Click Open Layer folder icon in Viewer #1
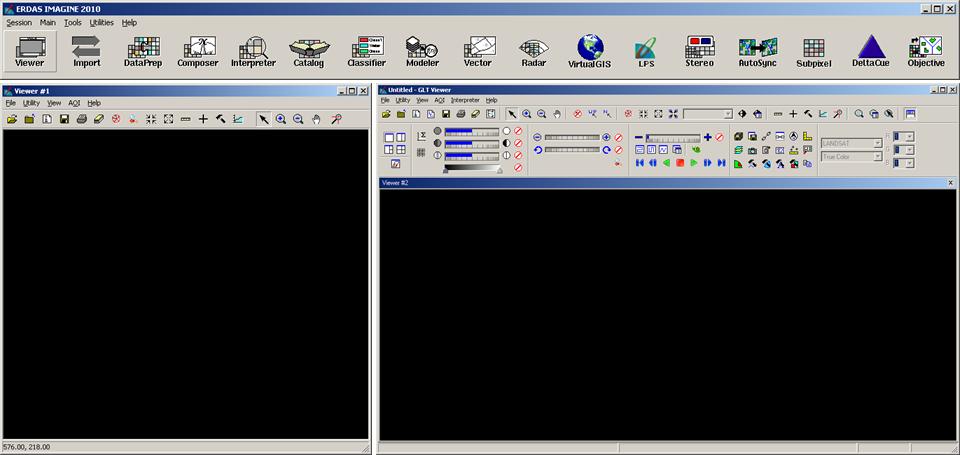The width and height of the screenshot is (960, 455). point(12,119)
